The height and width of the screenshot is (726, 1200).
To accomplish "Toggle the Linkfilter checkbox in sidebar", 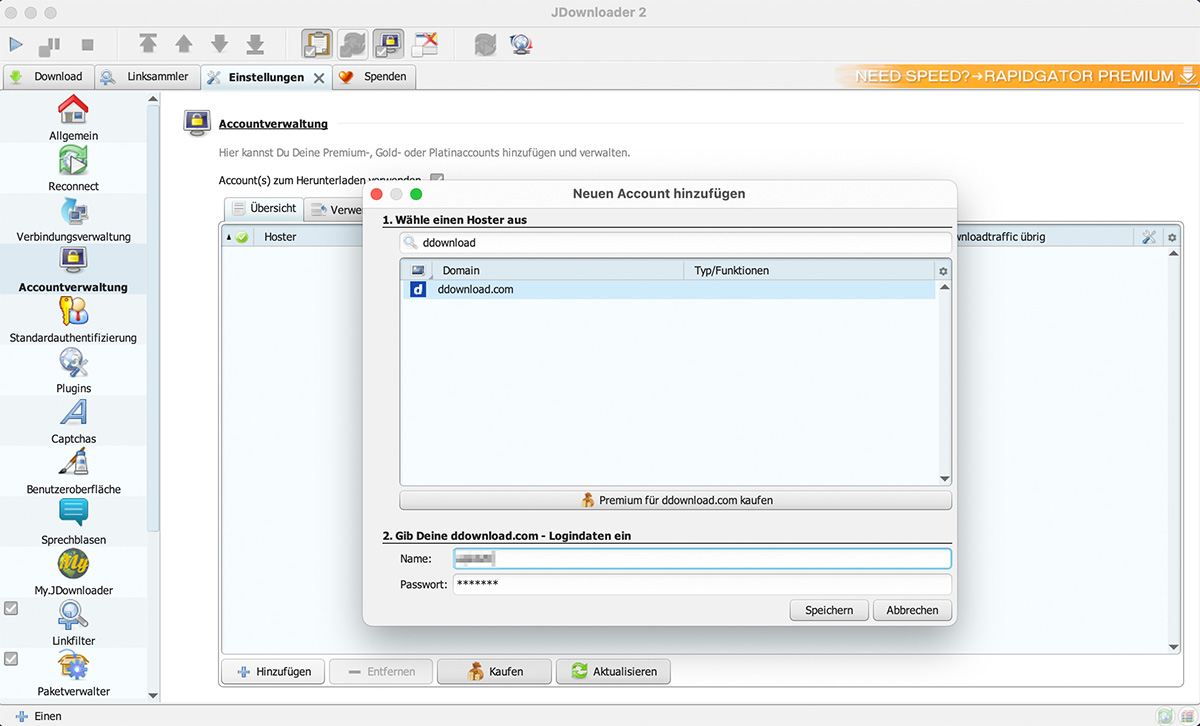I will click(11, 608).
